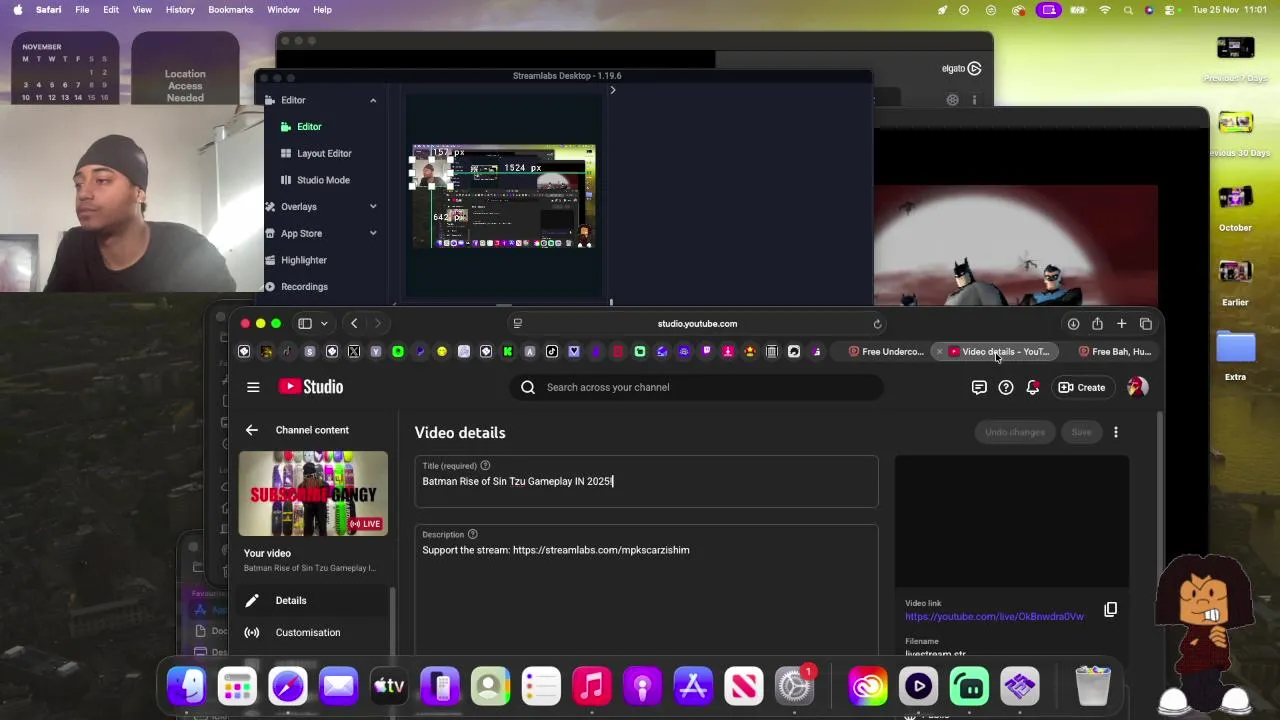Select Editor sub-item in Streamlabs sidebar
Viewport: 1280px width, 720px height.
[309, 127]
